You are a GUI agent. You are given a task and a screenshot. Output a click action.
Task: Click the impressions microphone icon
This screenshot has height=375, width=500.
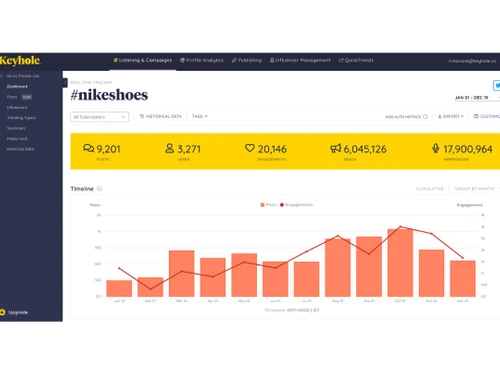pos(436,148)
